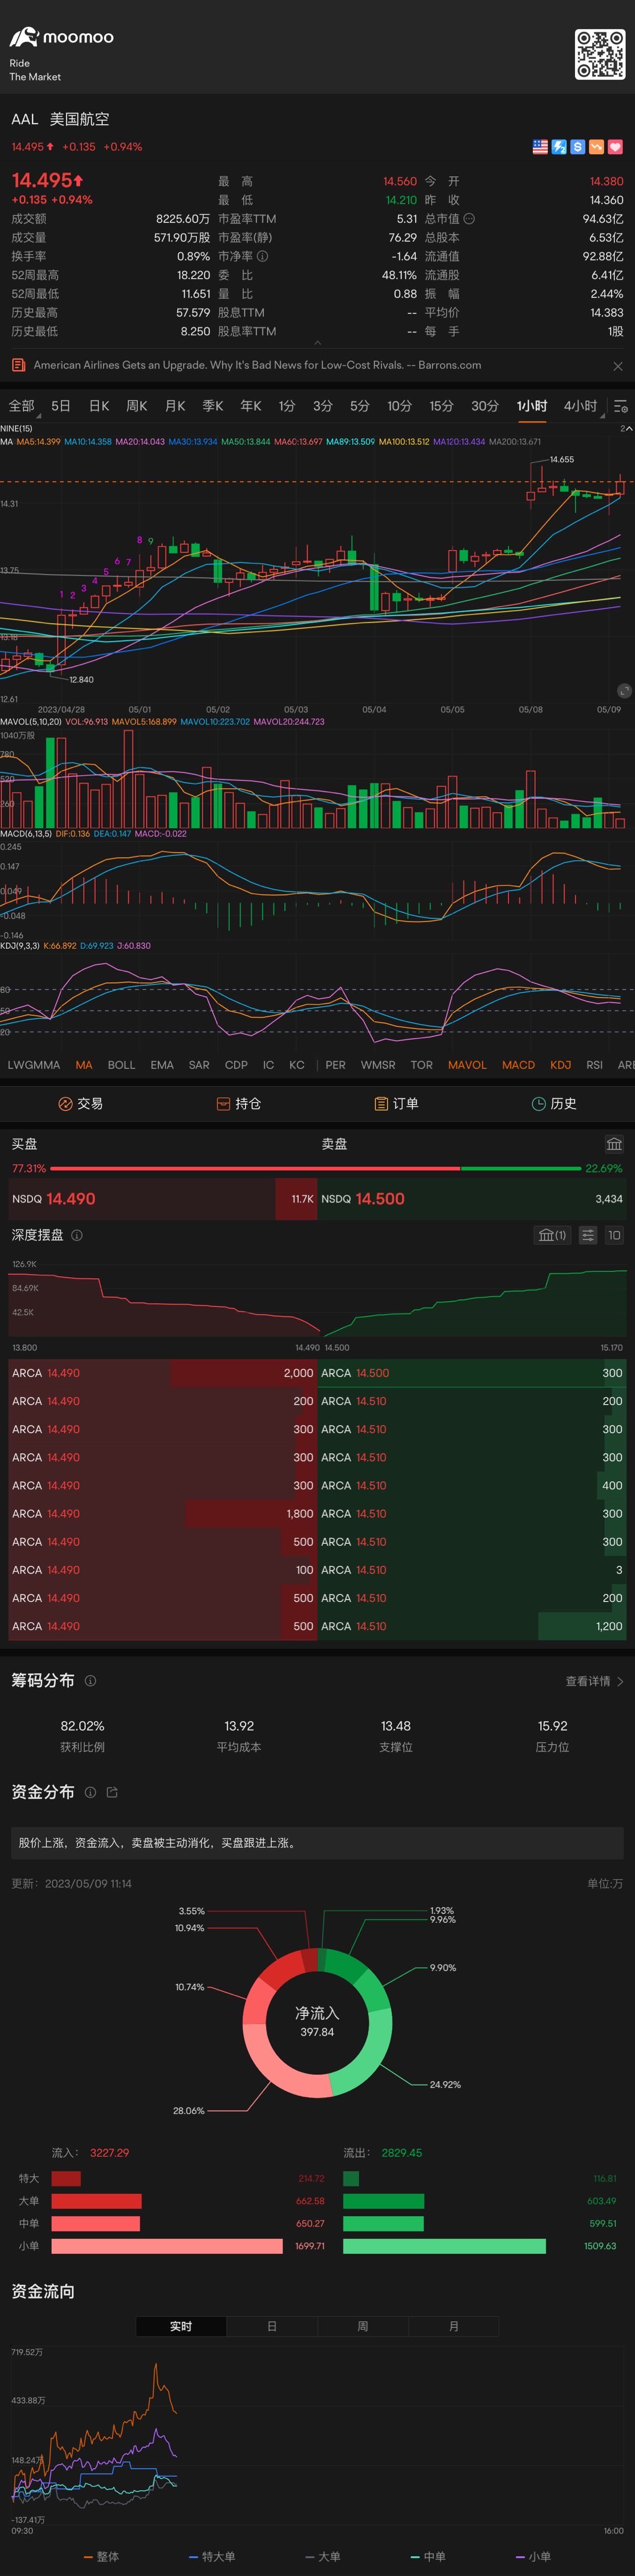Change the depth level 10 selector
This screenshot has width=635, height=2576.
614,1235
